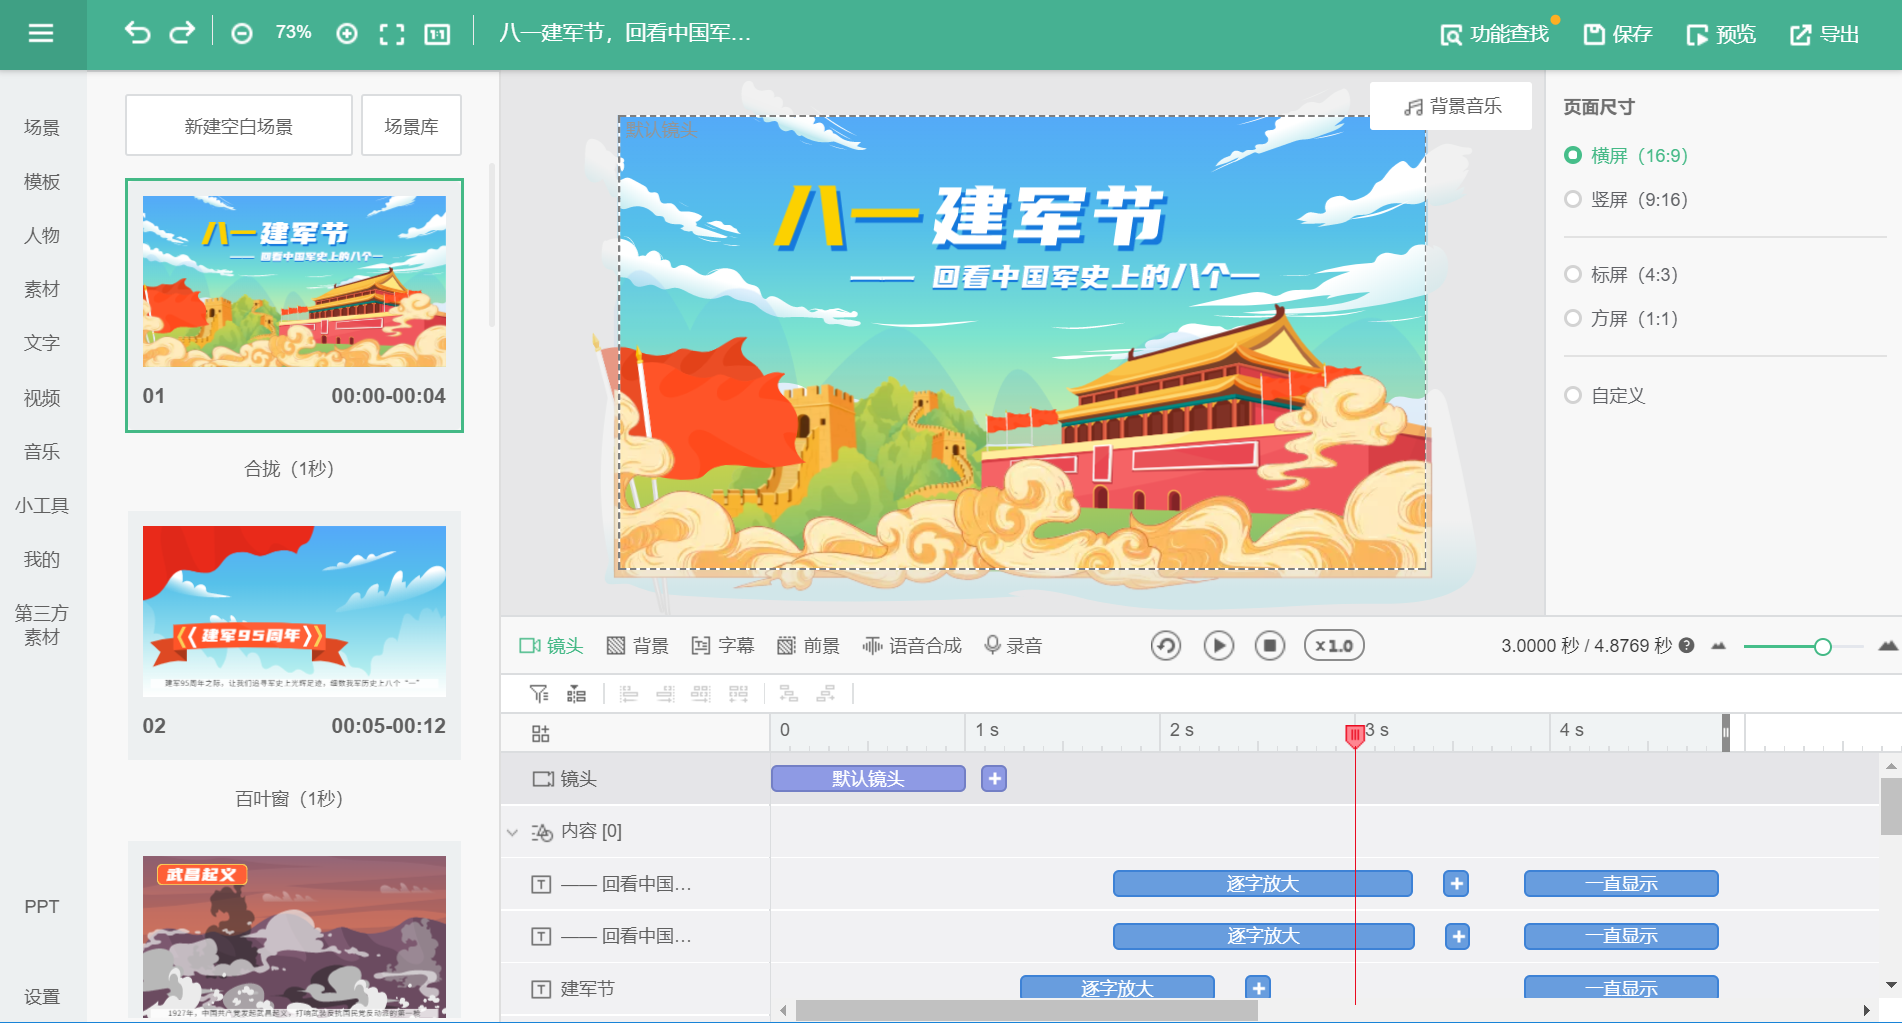Open the 第三方素材 sidebar tab
This screenshot has height=1023, width=1902.
click(42, 625)
